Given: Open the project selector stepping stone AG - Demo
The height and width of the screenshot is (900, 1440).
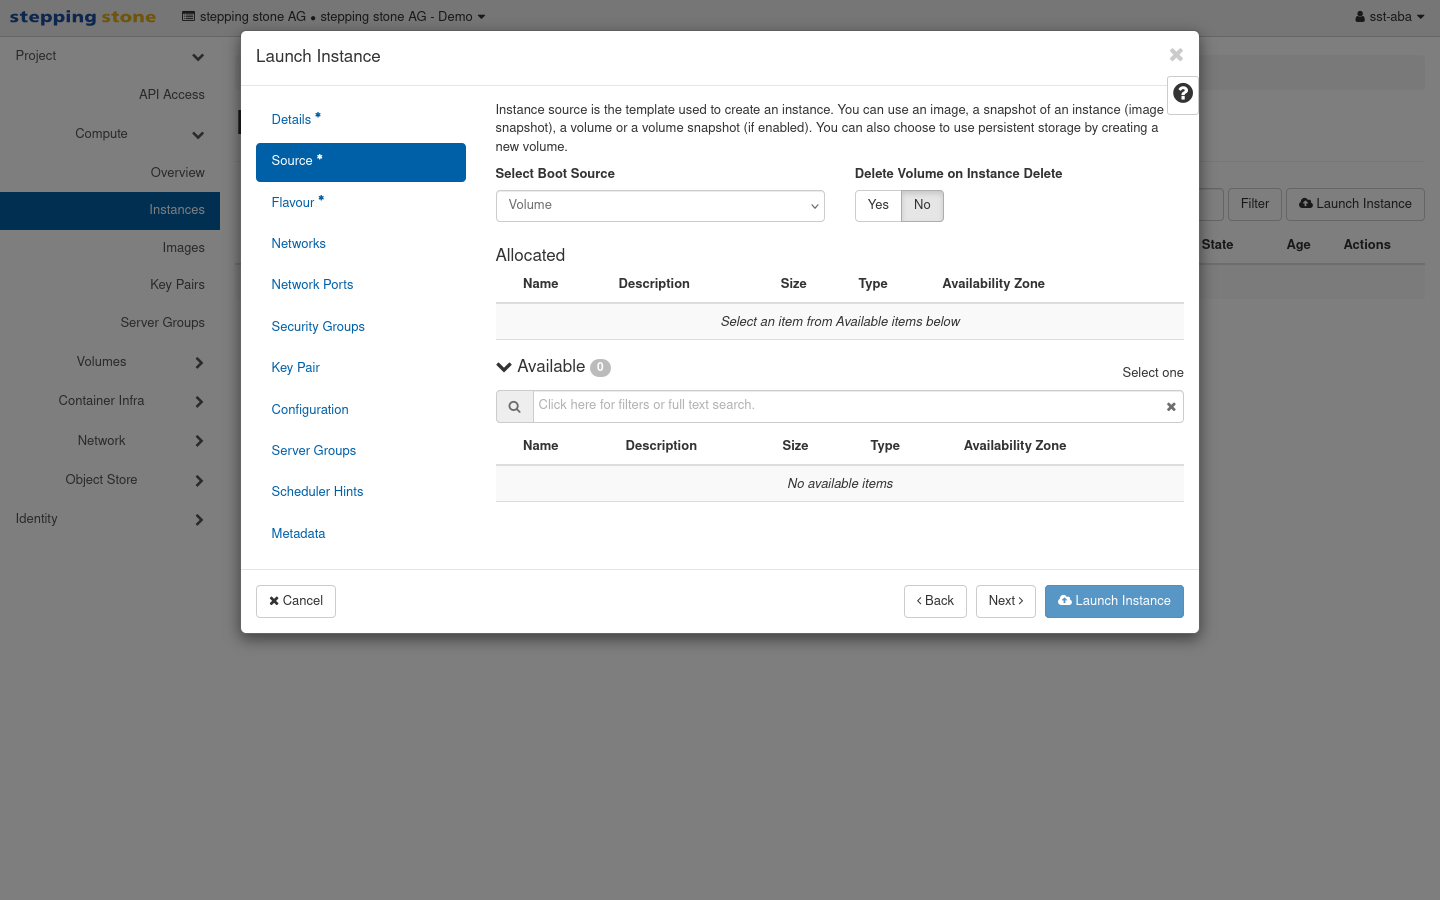Looking at the screenshot, I should 333,17.
